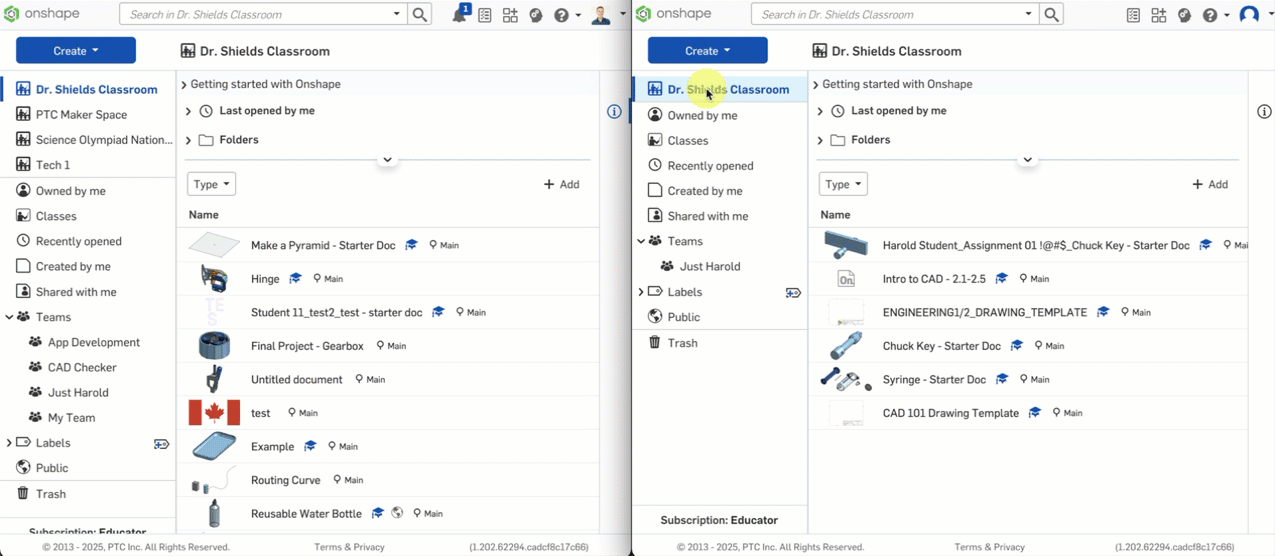Open help question-mark menu in right window
The image size is (1275, 556).
(1215, 15)
